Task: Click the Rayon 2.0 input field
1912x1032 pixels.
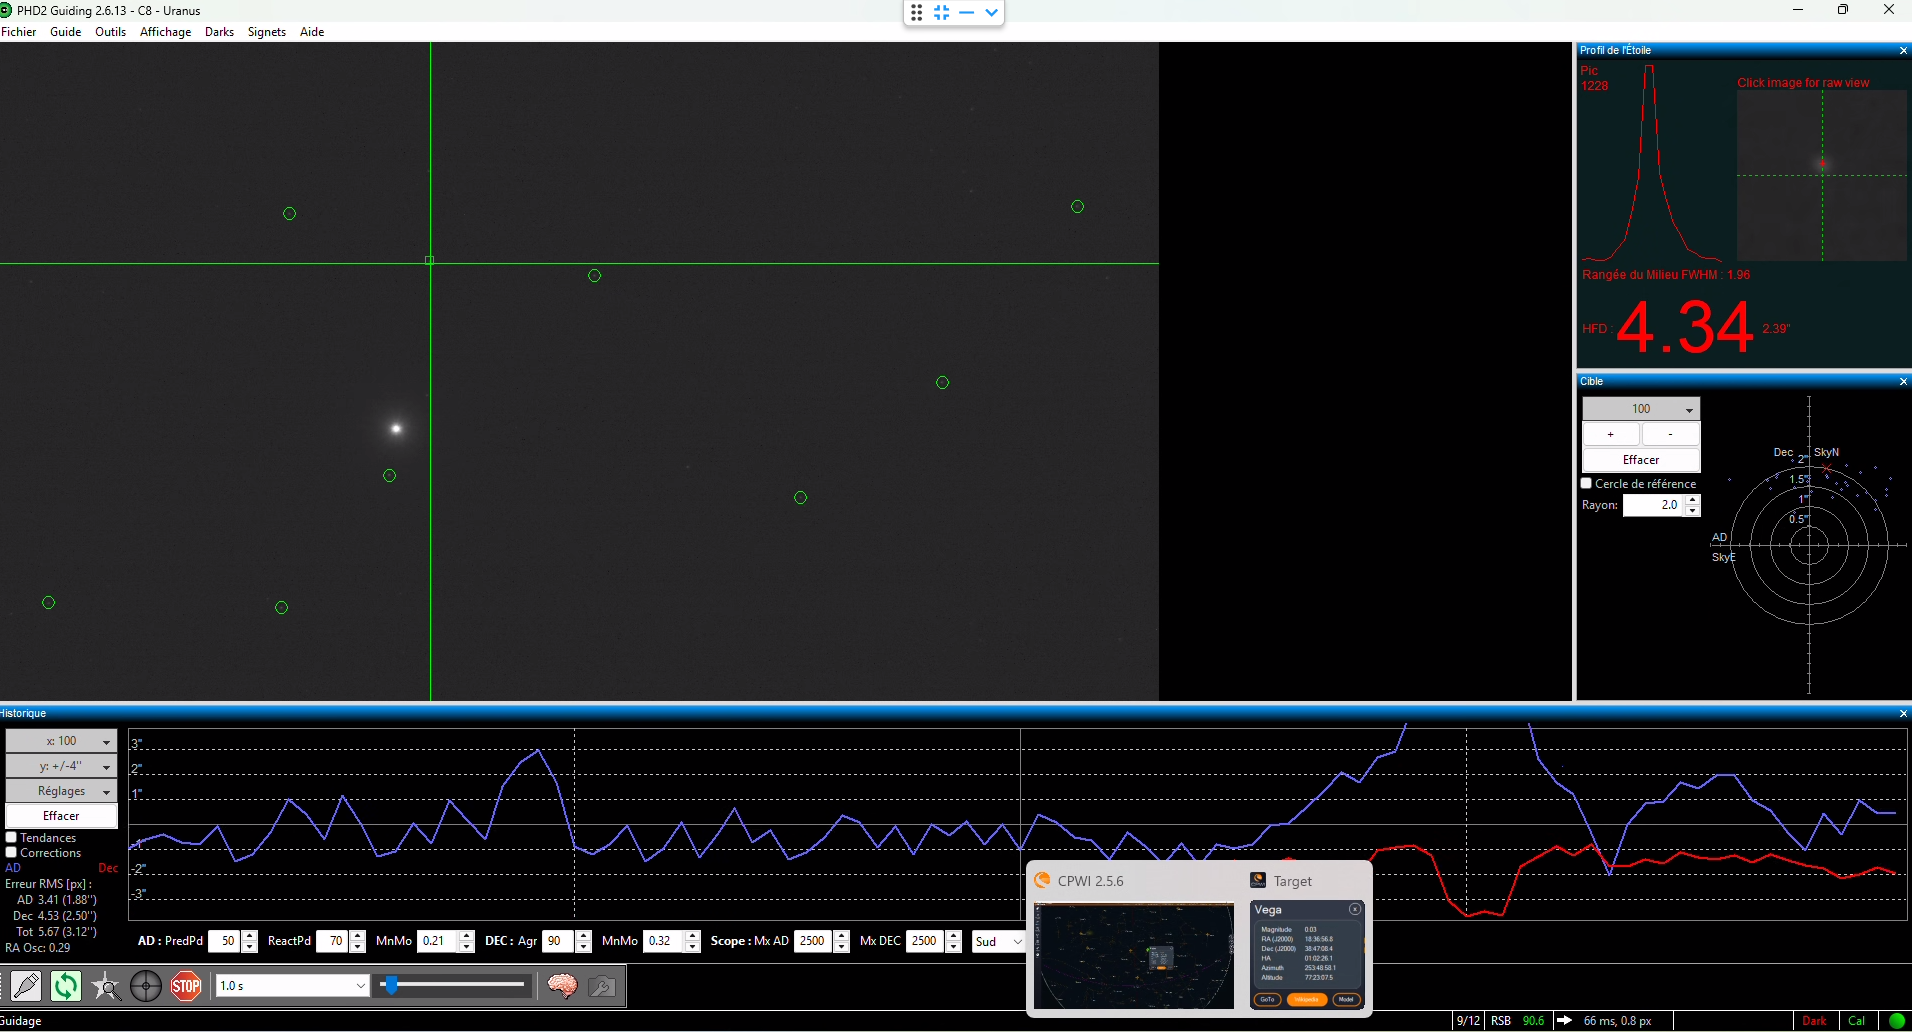Action: (x=1653, y=505)
